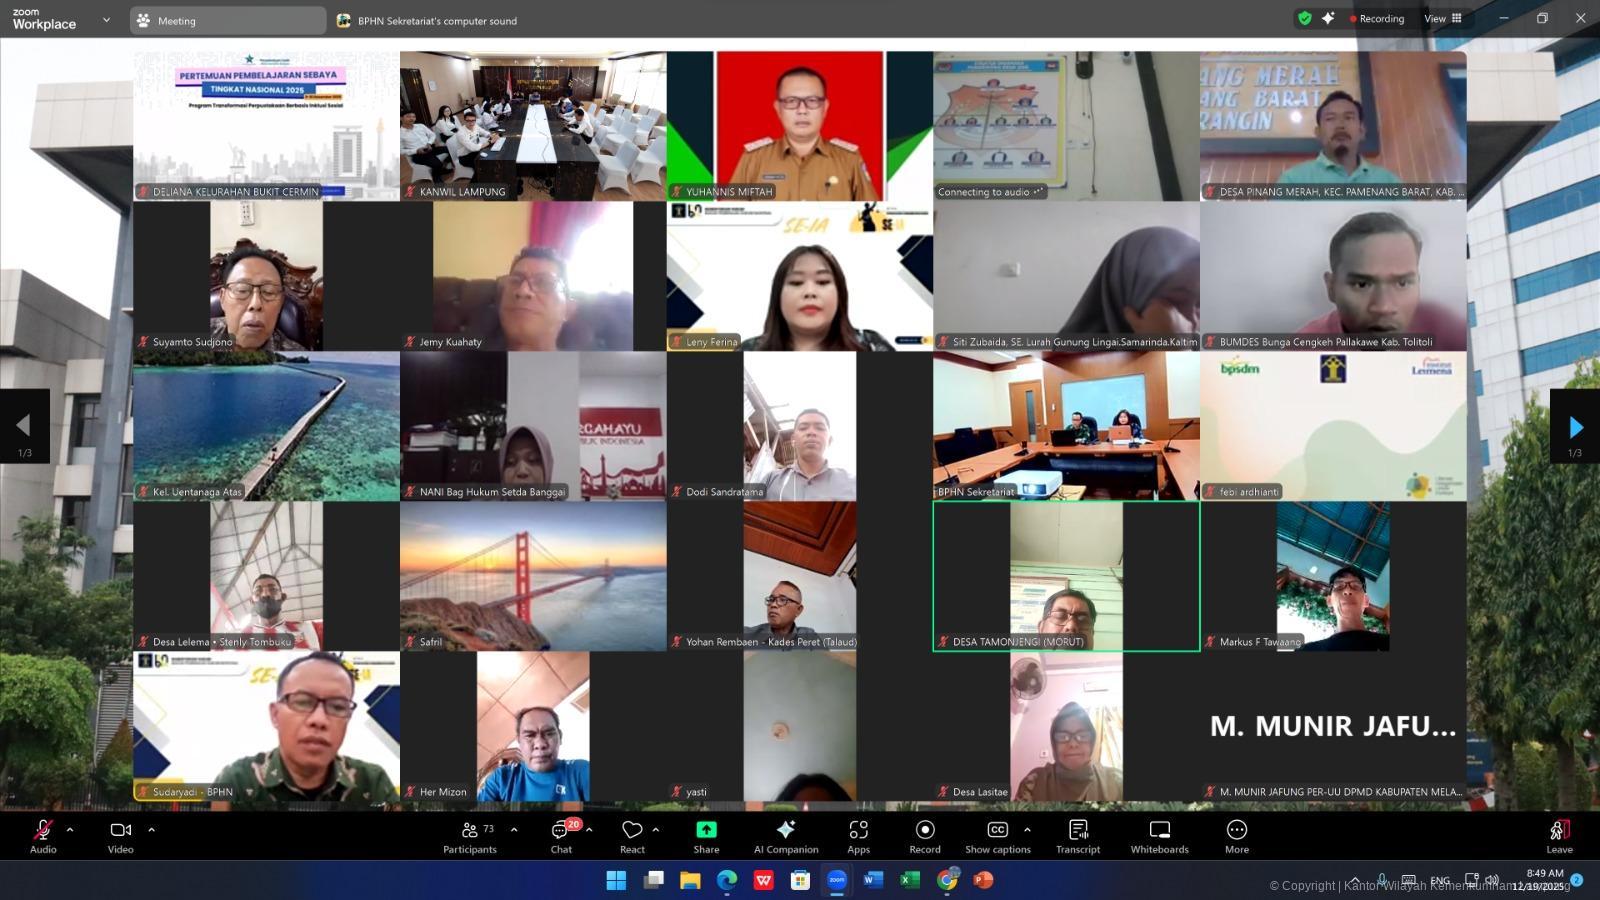Image resolution: width=1600 pixels, height=900 pixels.
Task: Click the Leave meeting button
Action: [1559, 836]
